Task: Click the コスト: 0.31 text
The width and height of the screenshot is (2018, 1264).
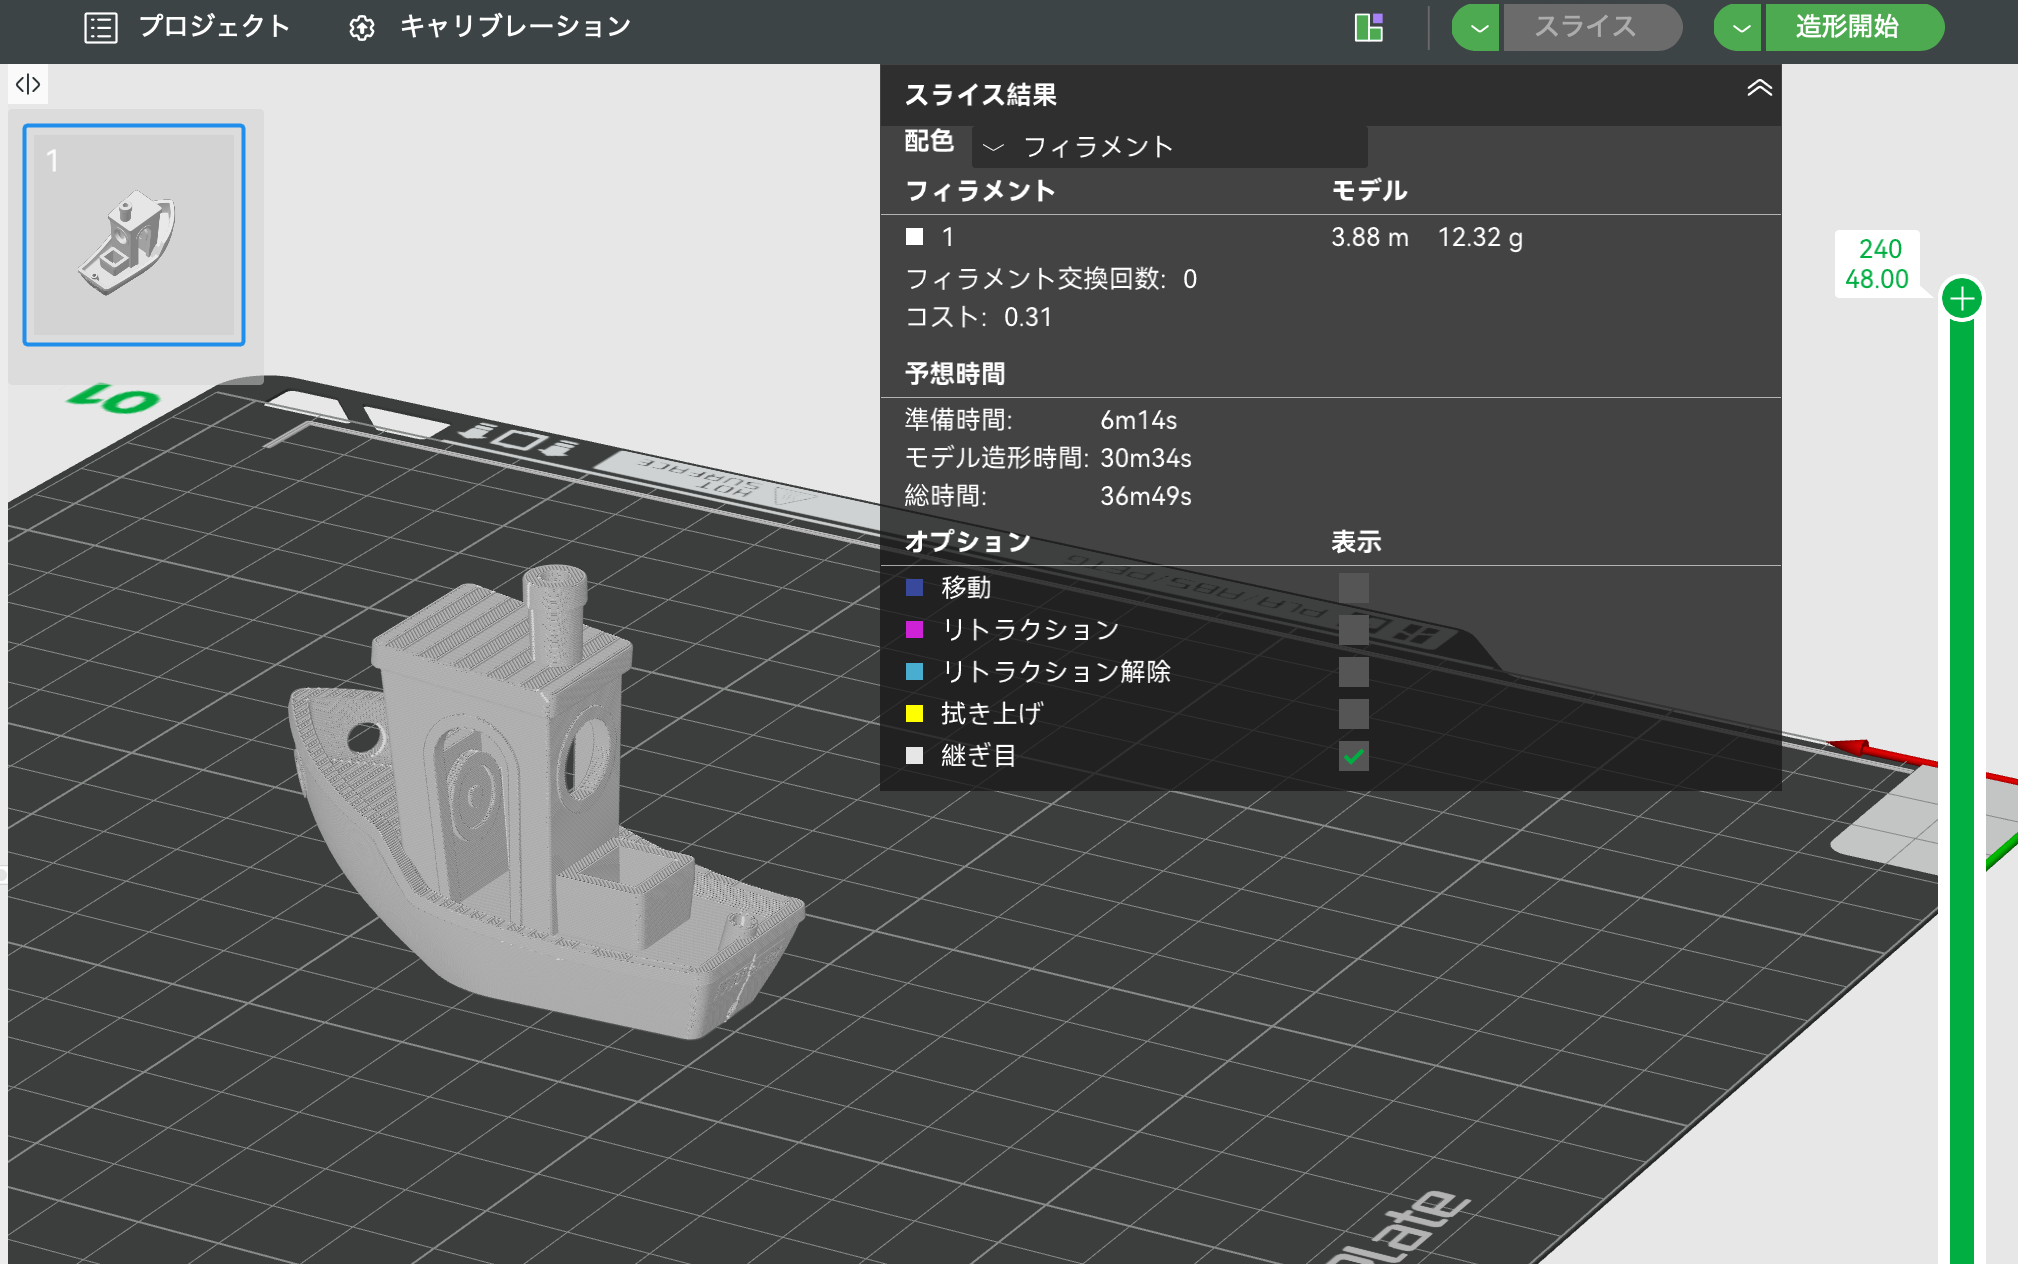Action: point(979,317)
